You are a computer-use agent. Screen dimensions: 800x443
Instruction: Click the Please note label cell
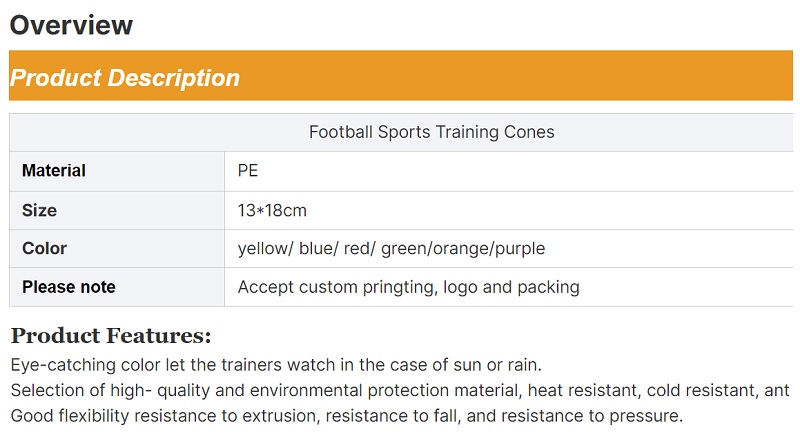click(117, 287)
